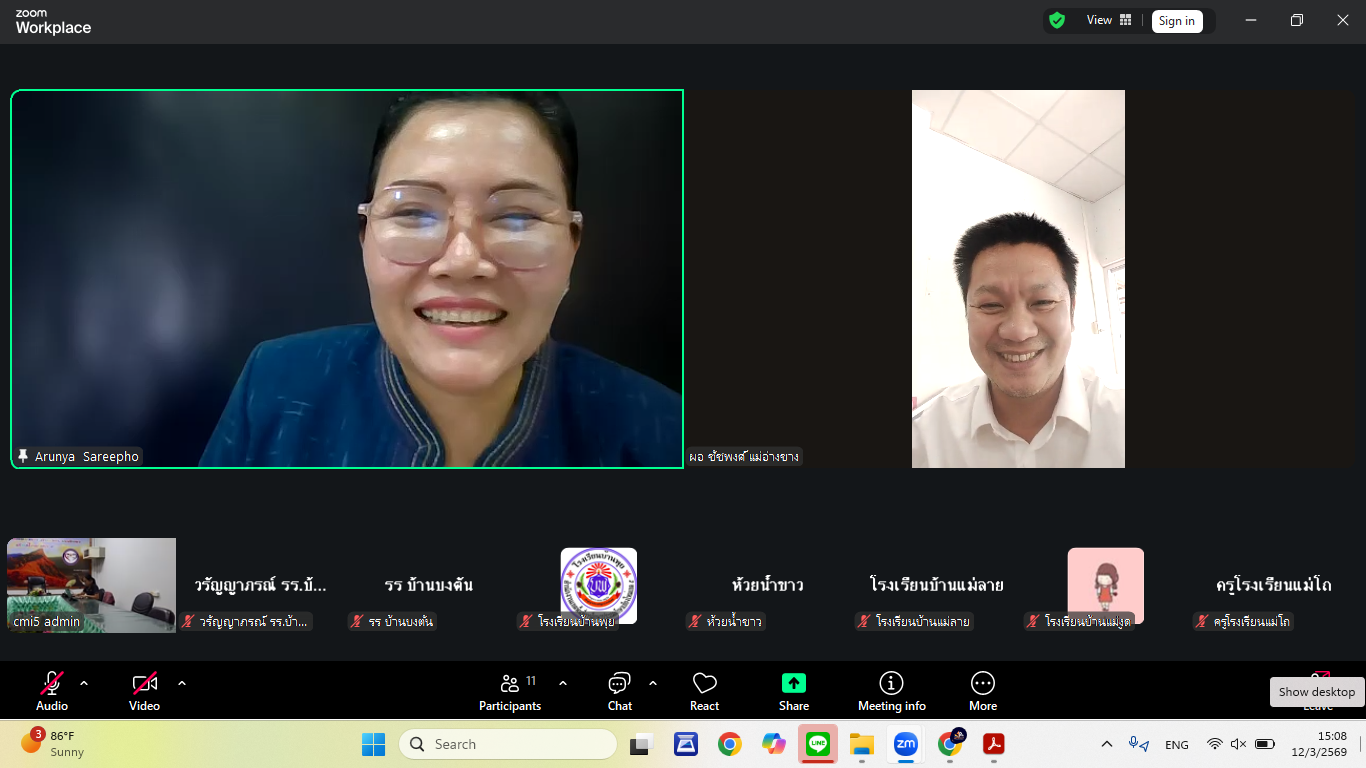
Task: Expand the arrow next to Participants
Action: pyautogui.click(x=563, y=683)
